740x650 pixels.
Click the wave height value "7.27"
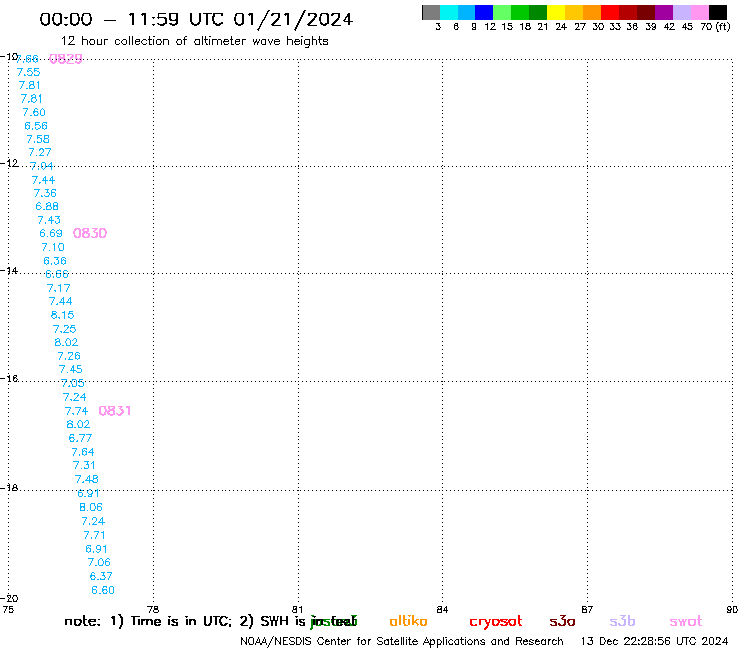coord(40,152)
